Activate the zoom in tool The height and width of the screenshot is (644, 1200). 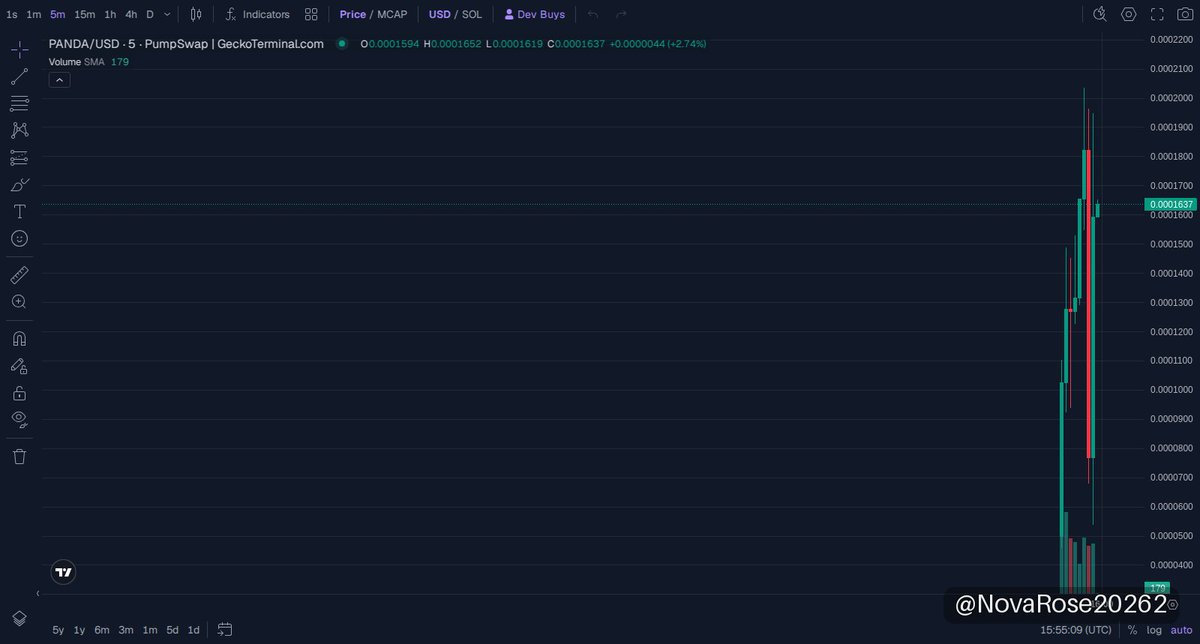(20, 301)
